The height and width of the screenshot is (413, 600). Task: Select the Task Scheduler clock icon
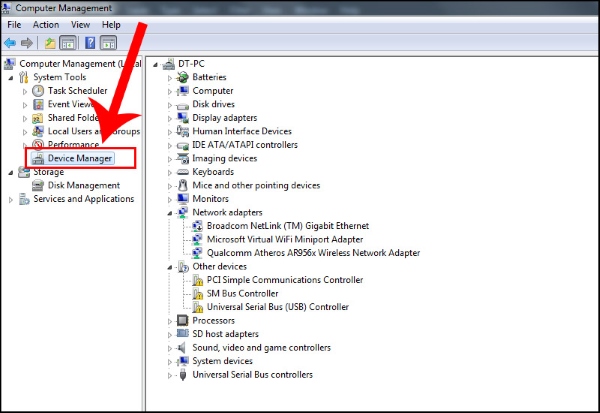pyautogui.click(x=38, y=91)
